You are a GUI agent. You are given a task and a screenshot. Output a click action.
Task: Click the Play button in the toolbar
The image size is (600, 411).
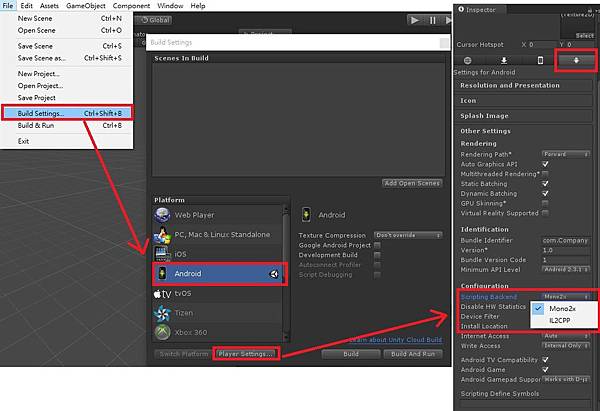pyautogui.click(x=415, y=20)
